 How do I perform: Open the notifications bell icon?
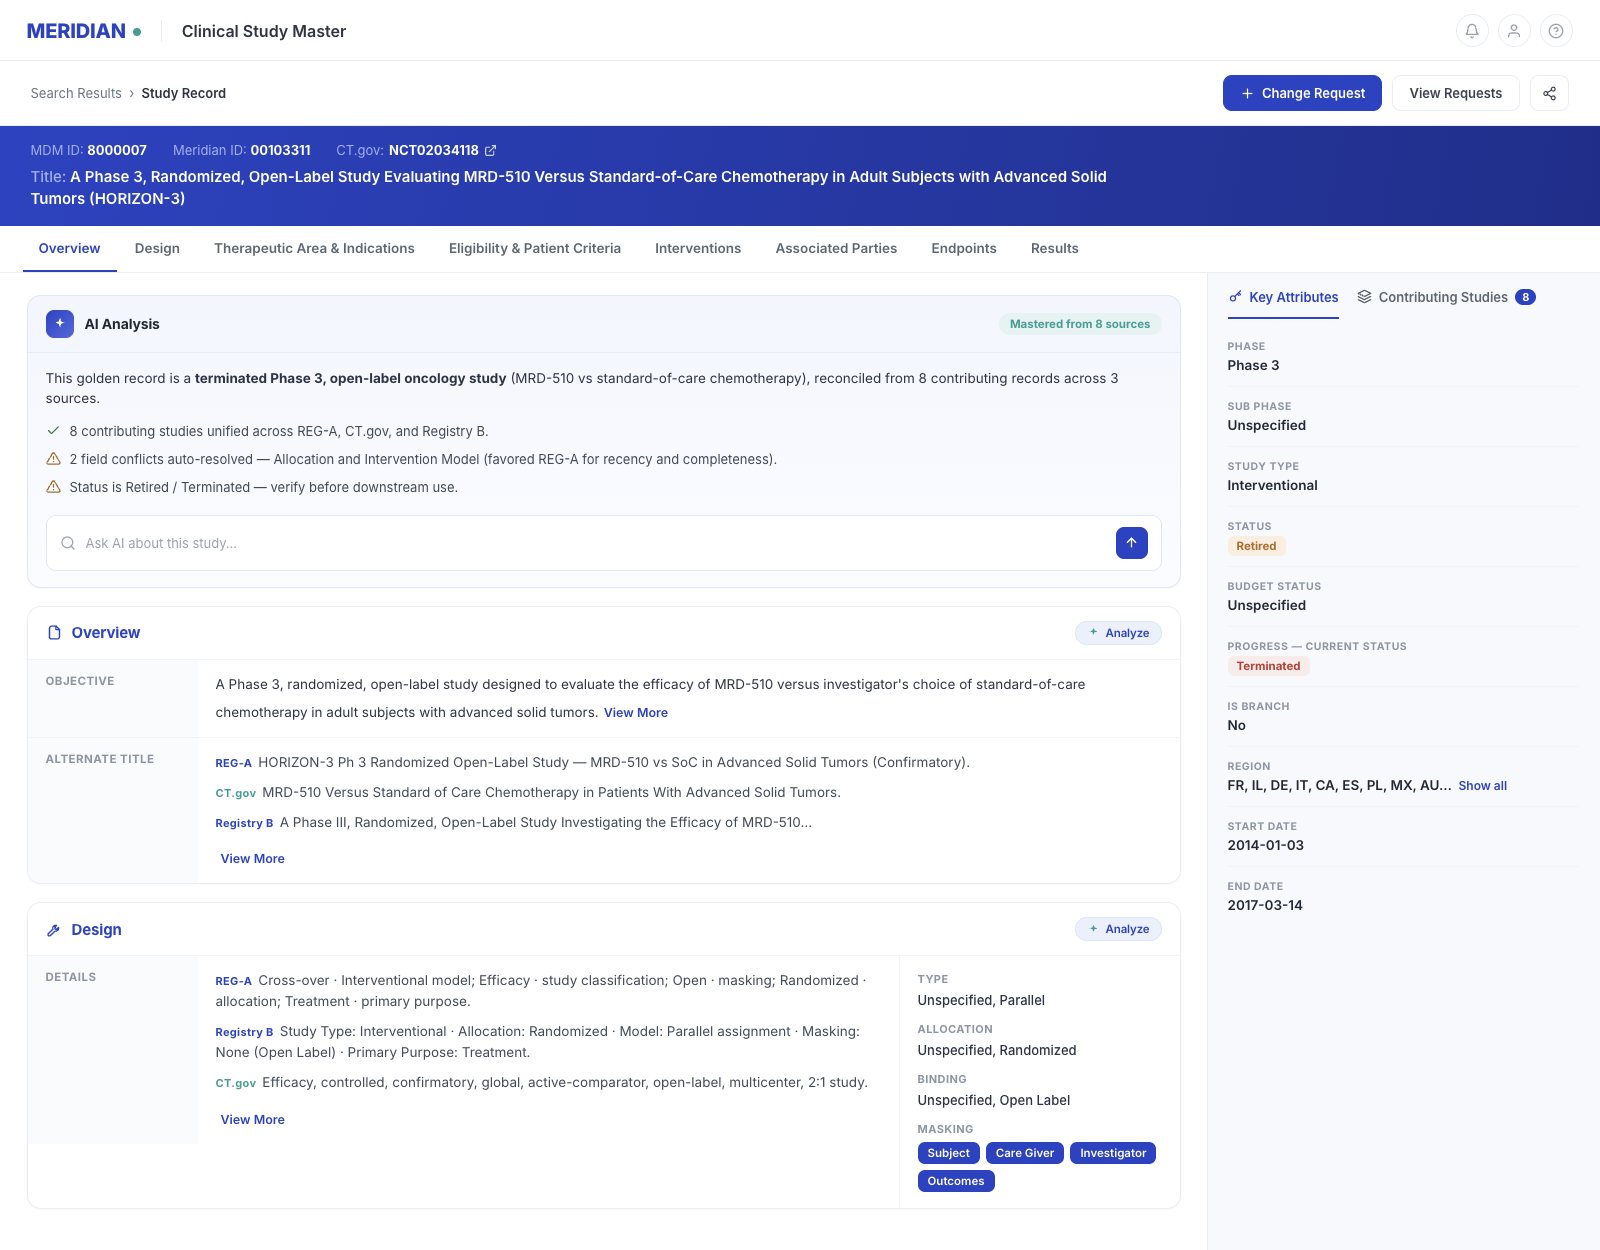[1472, 31]
